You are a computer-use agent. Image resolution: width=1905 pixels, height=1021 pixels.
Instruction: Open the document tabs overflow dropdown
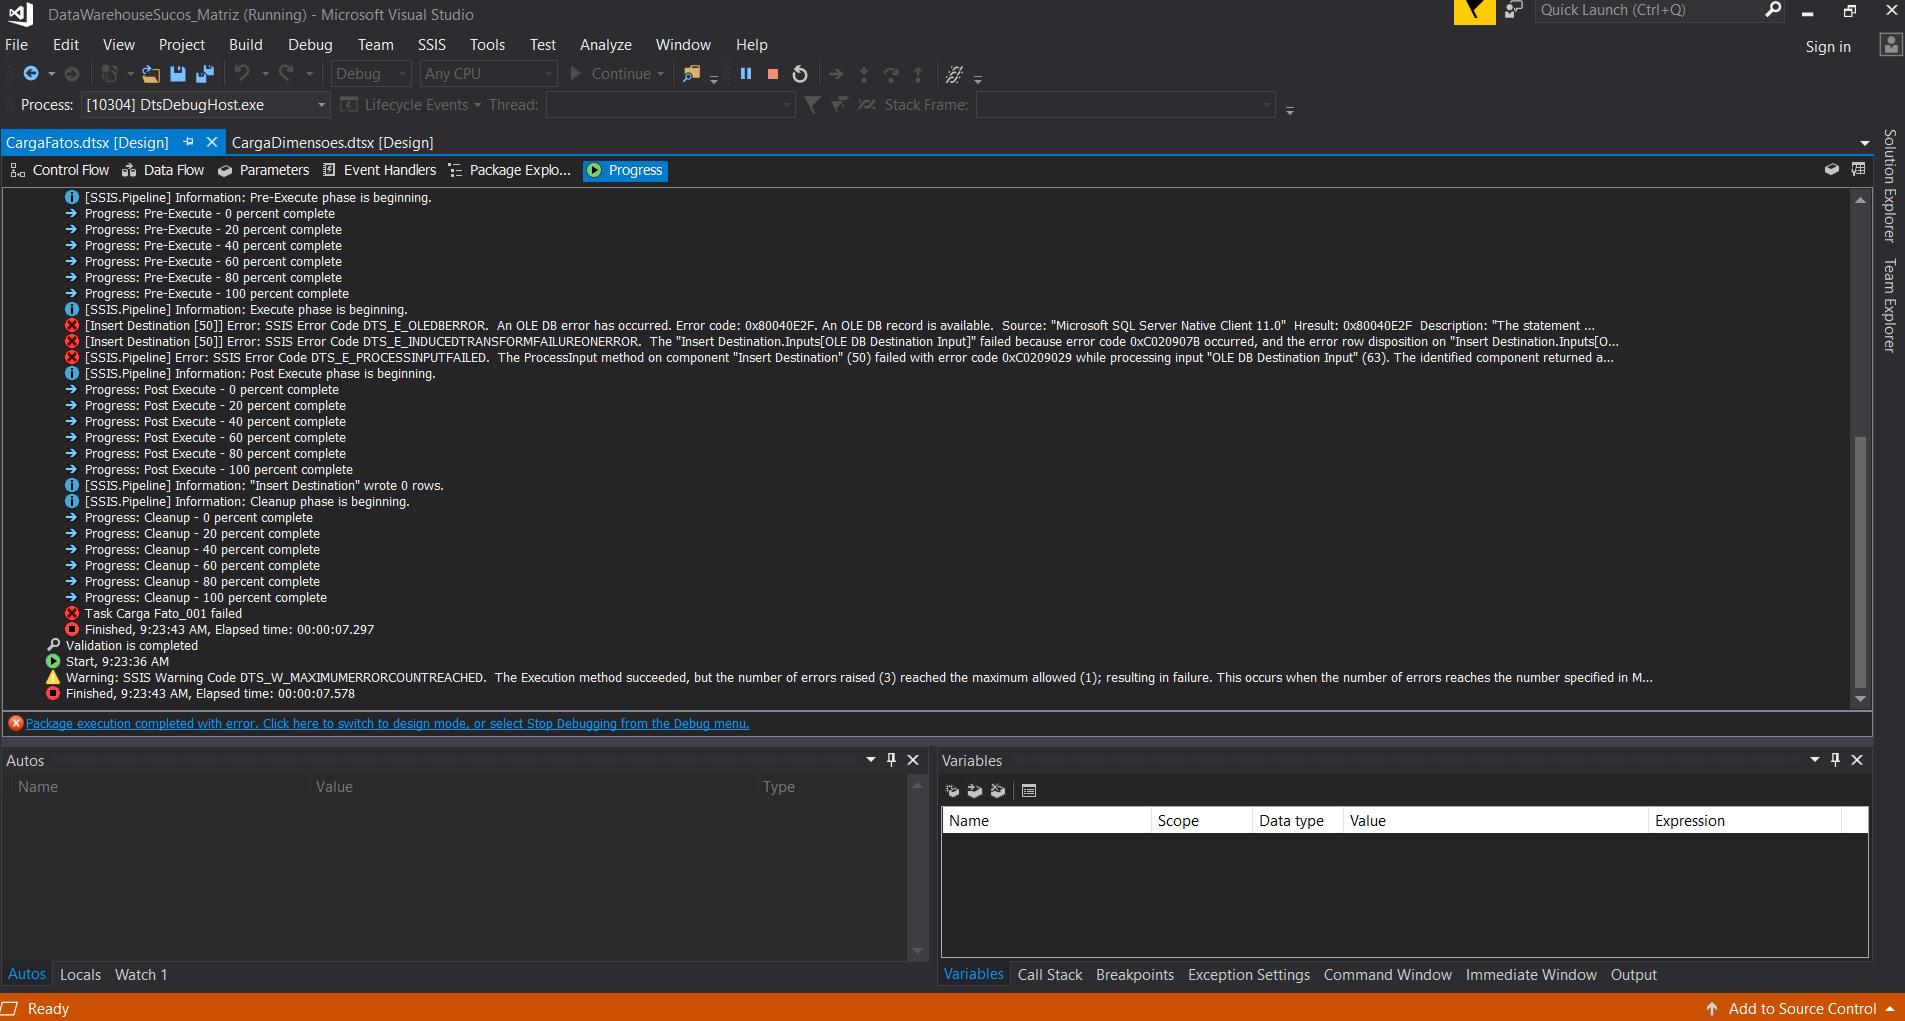(1864, 143)
